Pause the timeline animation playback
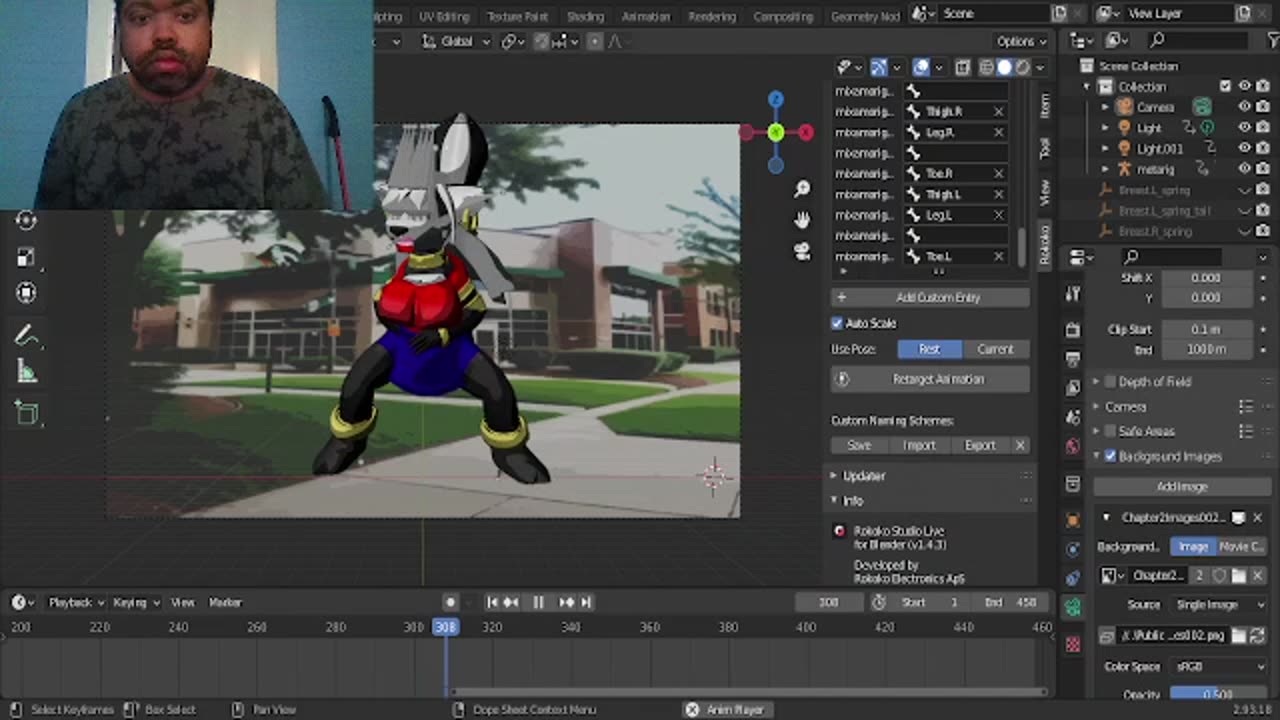This screenshot has width=1280, height=720. pyautogui.click(x=538, y=602)
